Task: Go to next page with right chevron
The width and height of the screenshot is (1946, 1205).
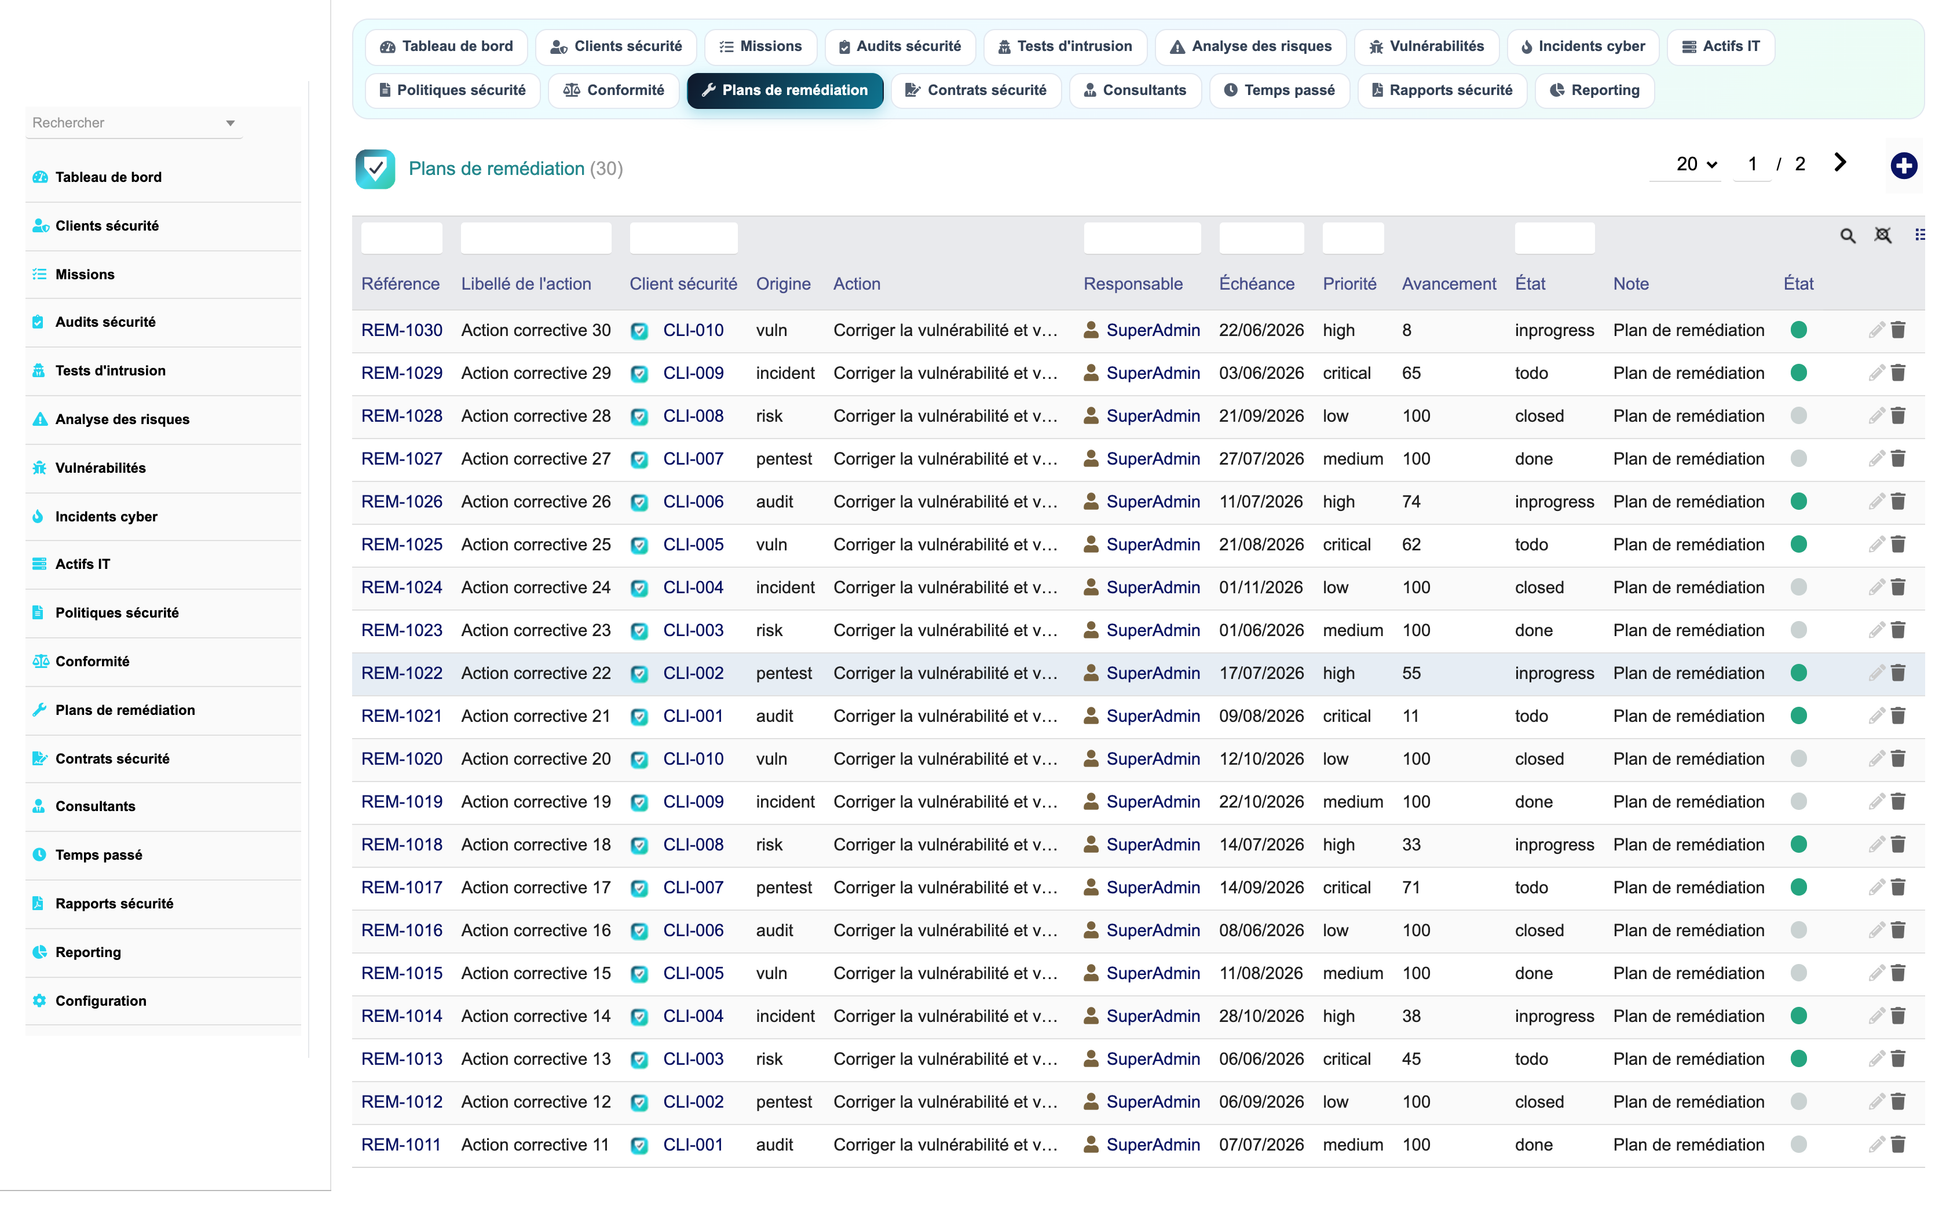Action: coord(1840,163)
